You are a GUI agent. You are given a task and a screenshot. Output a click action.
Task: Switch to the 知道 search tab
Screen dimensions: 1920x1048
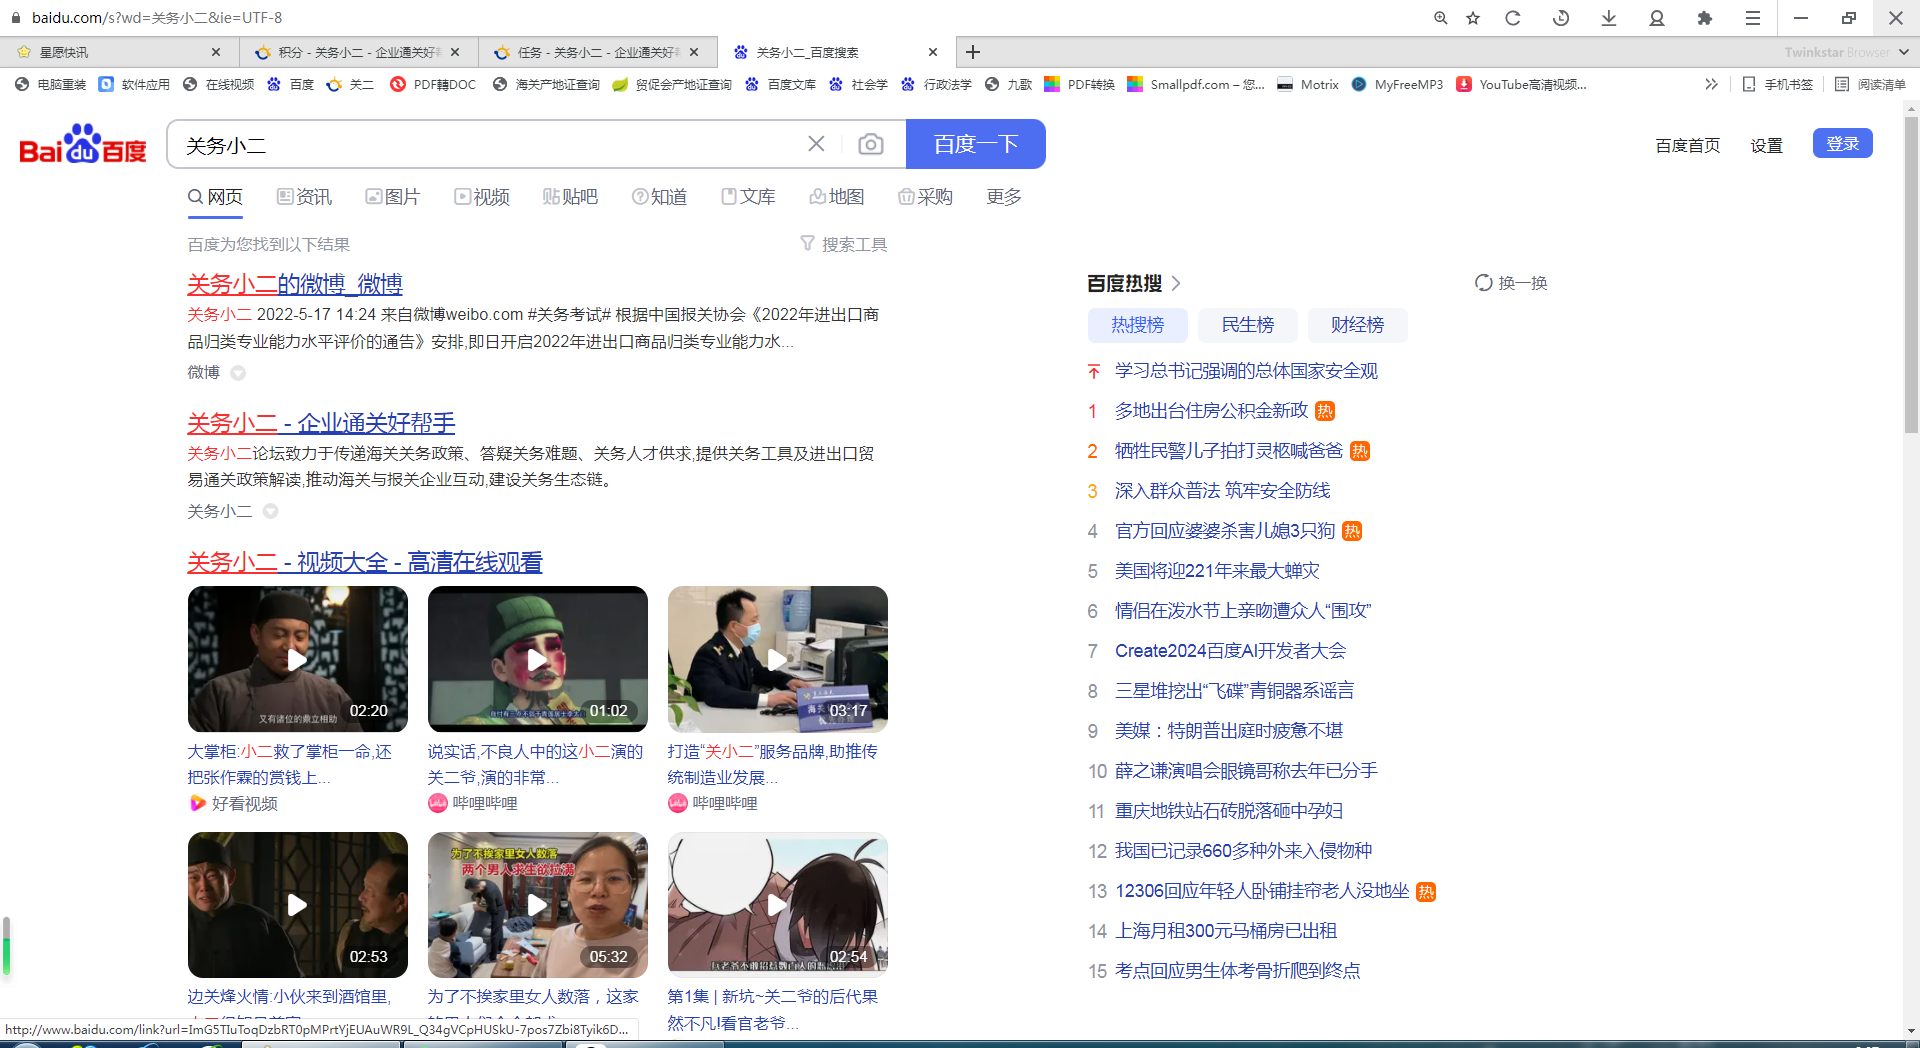coord(659,197)
